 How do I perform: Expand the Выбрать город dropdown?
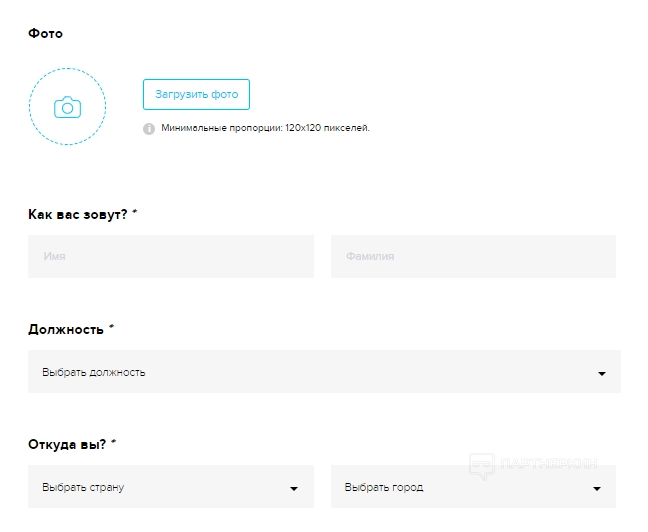(460, 488)
